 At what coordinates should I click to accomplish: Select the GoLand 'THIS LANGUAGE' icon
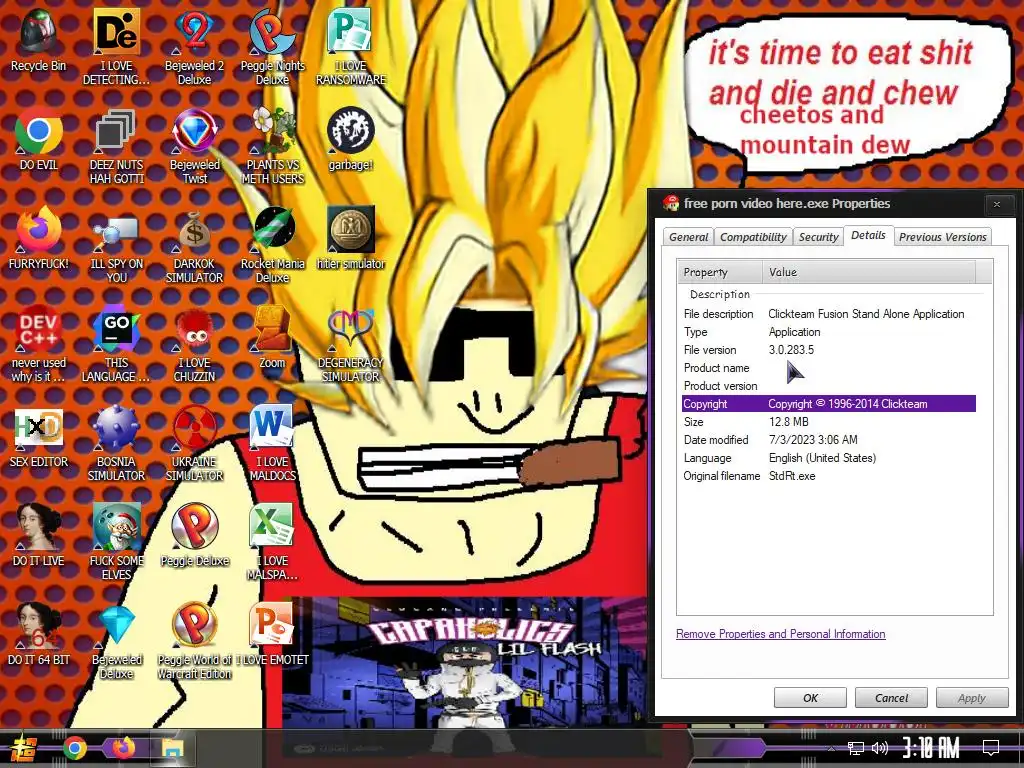[116, 344]
